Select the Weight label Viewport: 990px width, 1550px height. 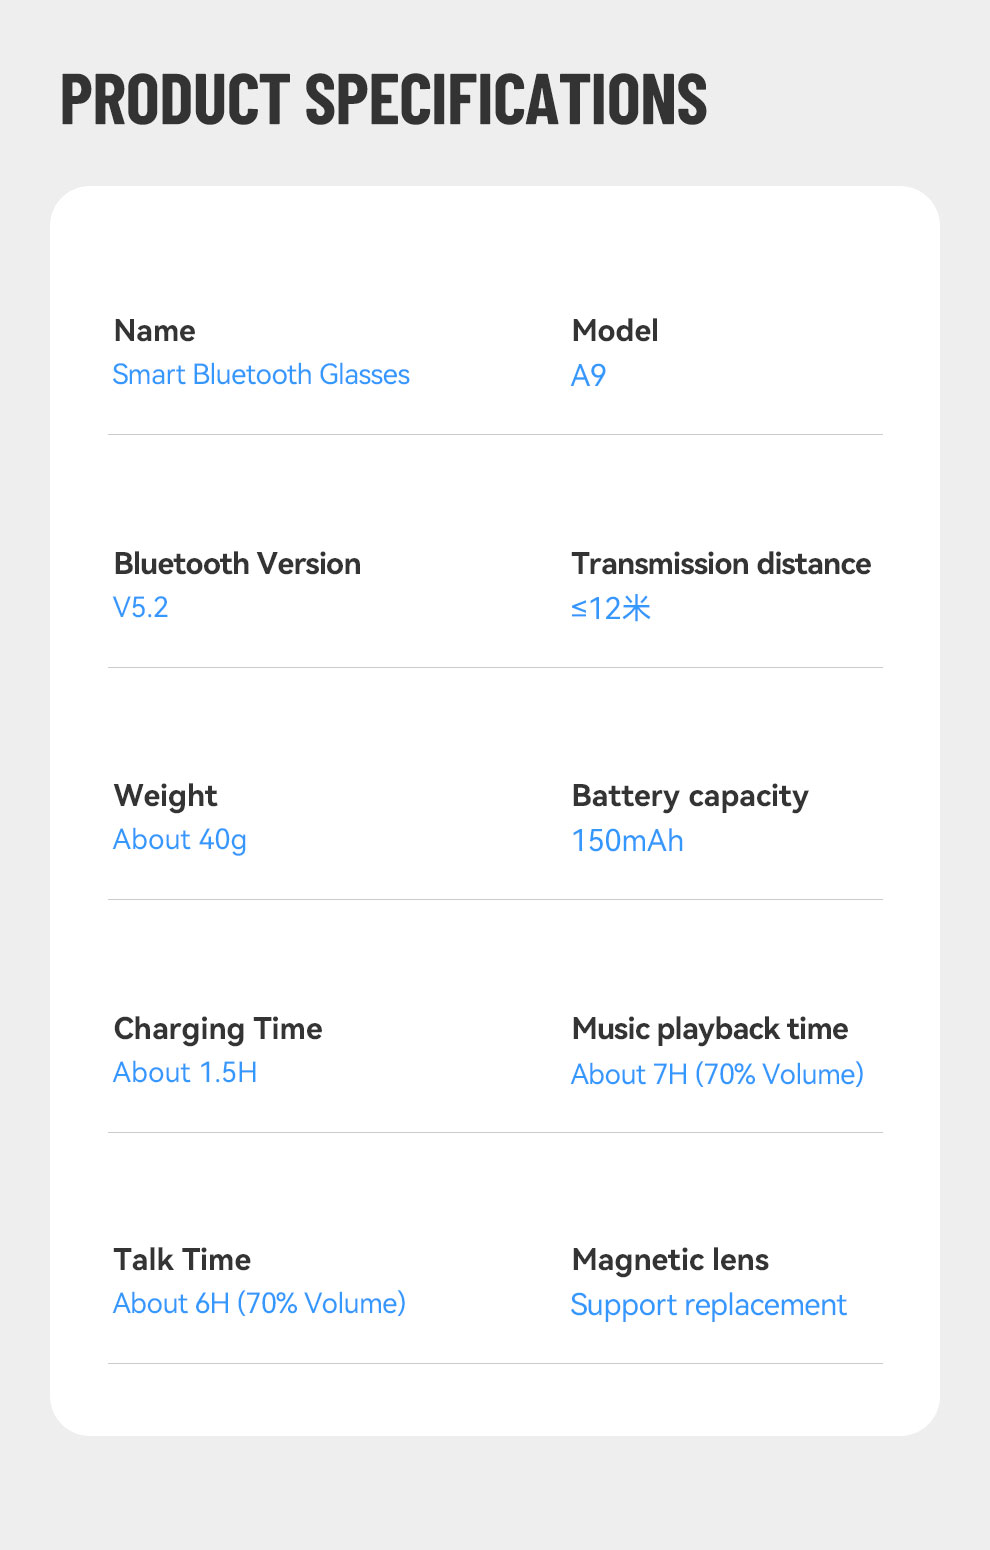[165, 796]
